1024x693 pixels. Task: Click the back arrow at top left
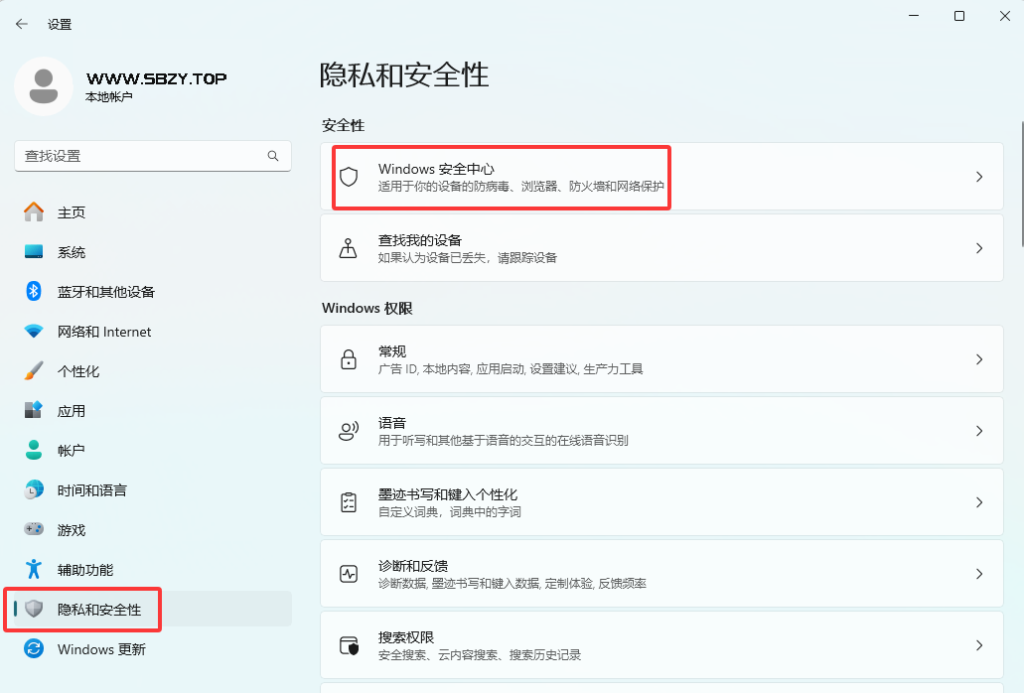(21, 23)
